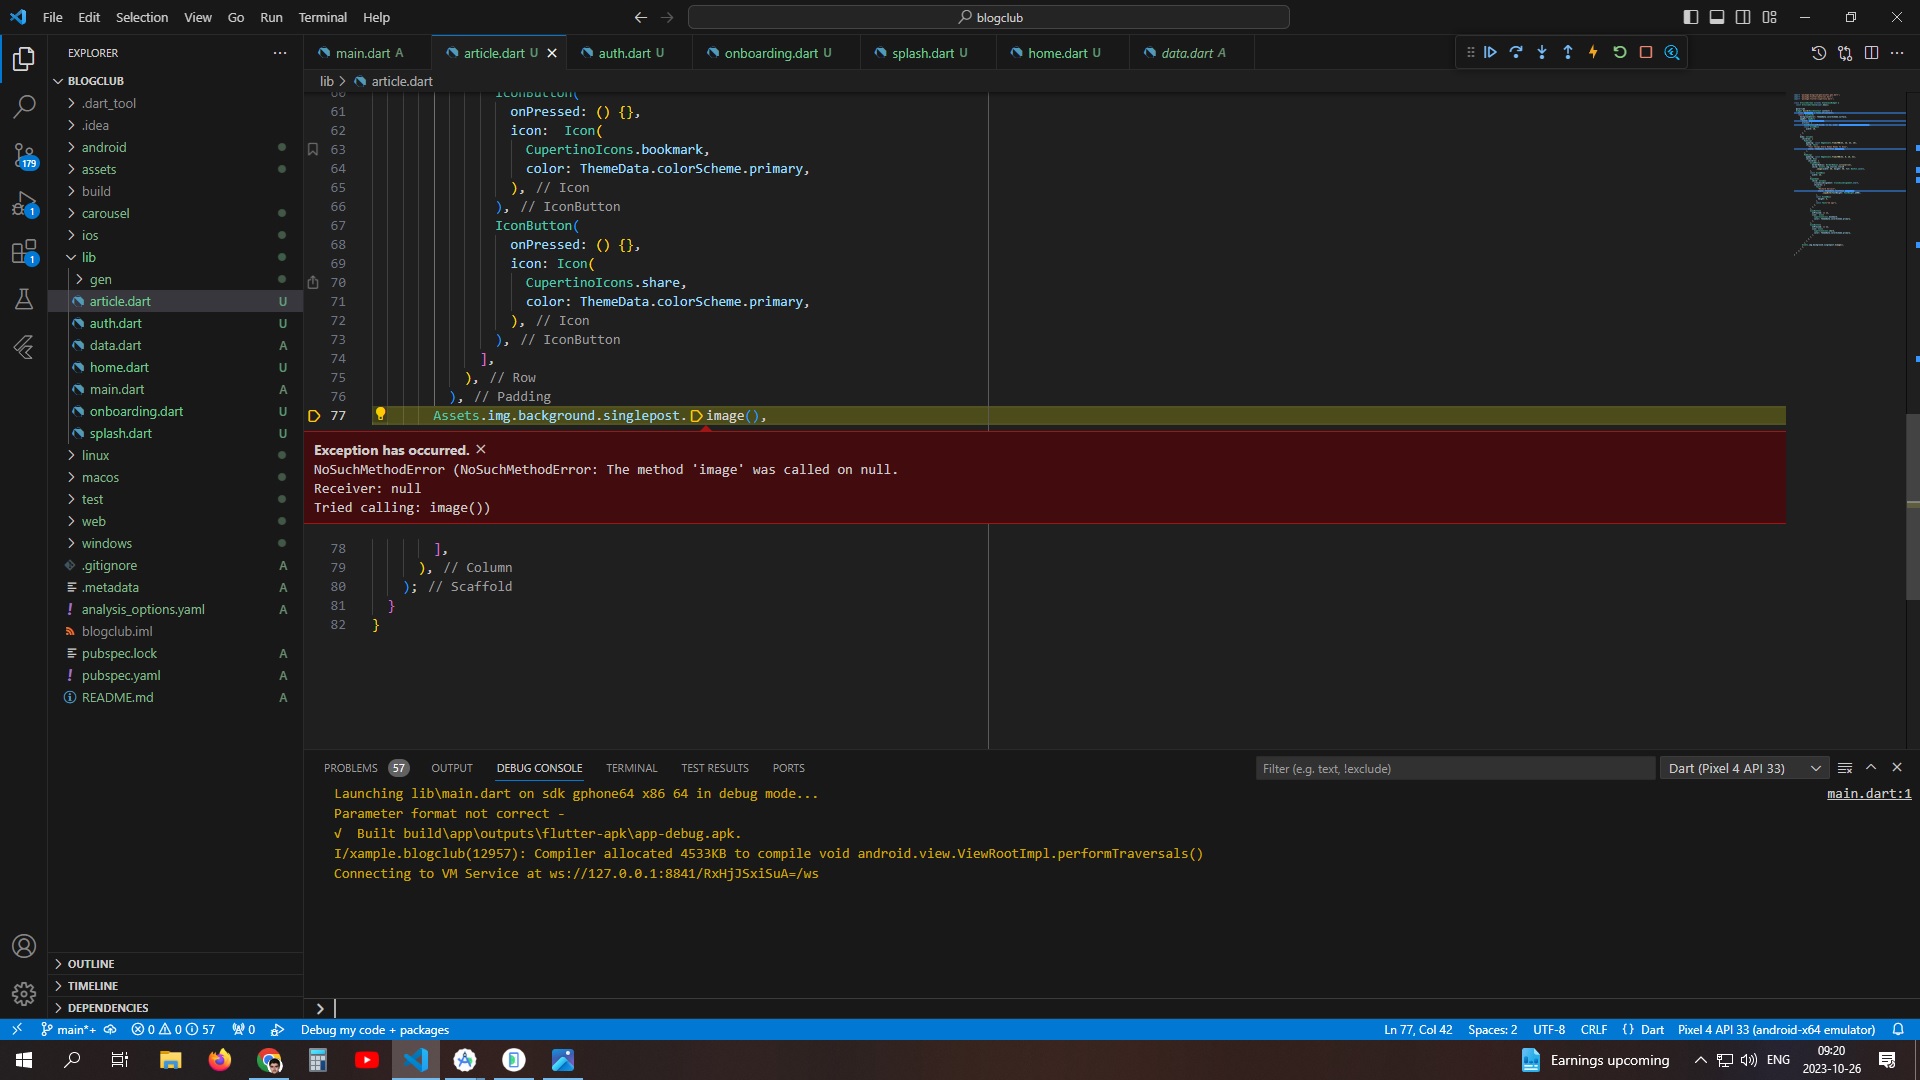Open Source Control view with 179 changes
The height and width of the screenshot is (1080, 1920).
tap(24, 155)
